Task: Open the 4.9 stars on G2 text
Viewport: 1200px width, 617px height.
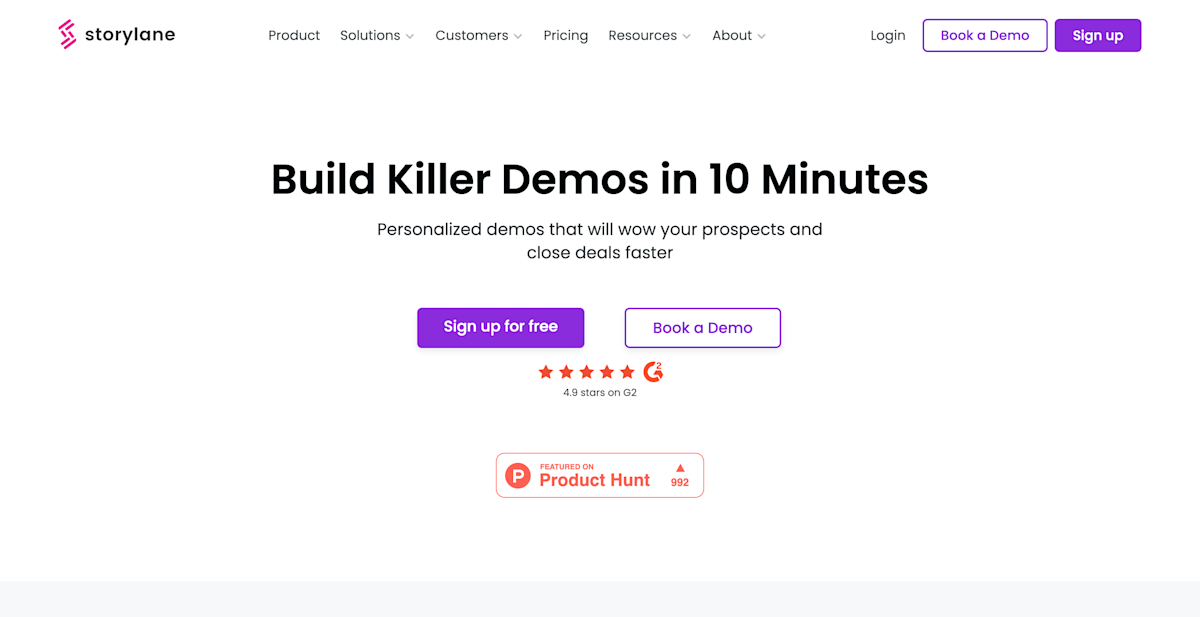Action: [600, 393]
